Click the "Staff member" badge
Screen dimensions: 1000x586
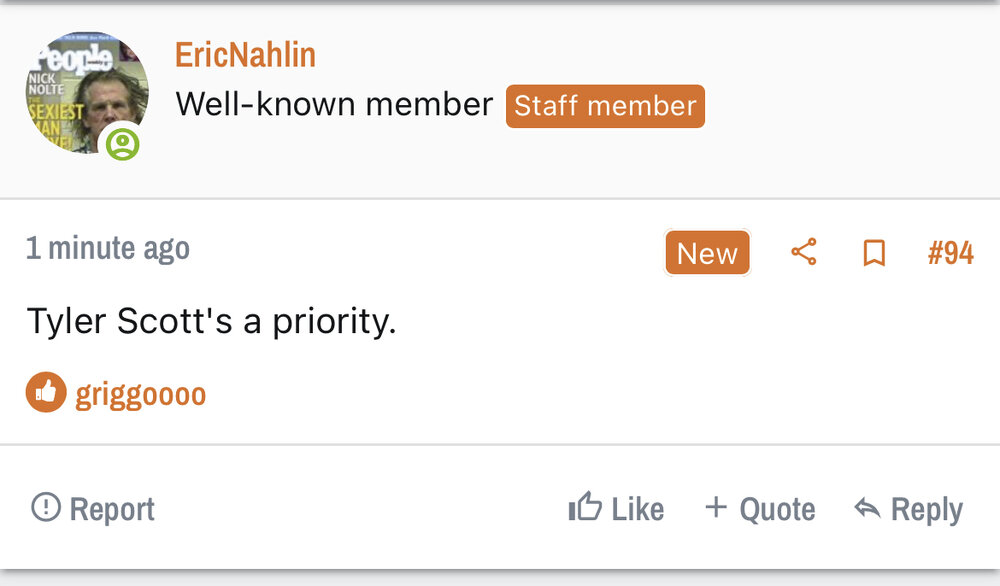(605, 106)
